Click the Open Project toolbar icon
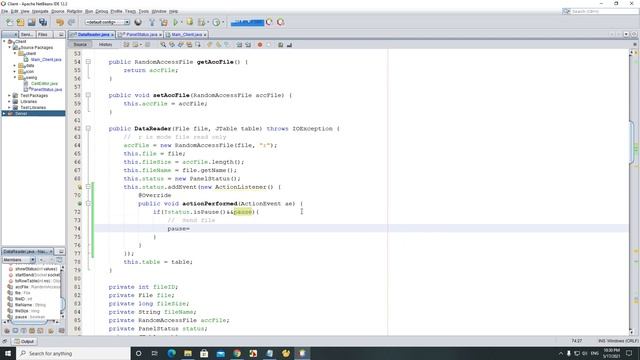The height and width of the screenshot is (360, 640). click(x=31, y=22)
